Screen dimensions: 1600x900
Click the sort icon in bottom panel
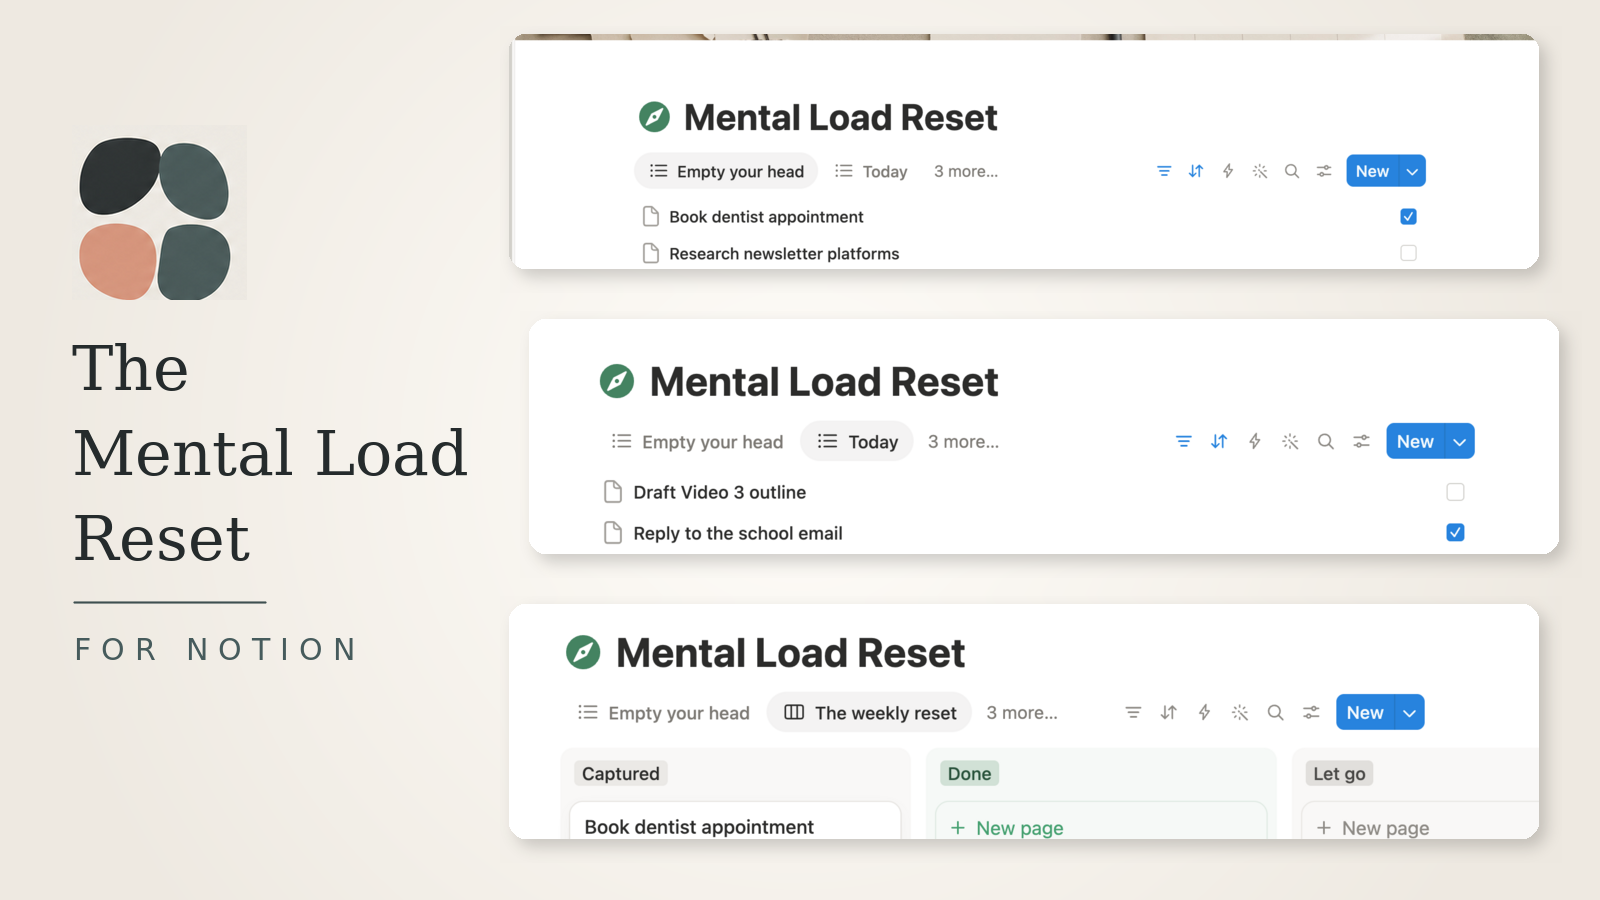tap(1169, 712)
